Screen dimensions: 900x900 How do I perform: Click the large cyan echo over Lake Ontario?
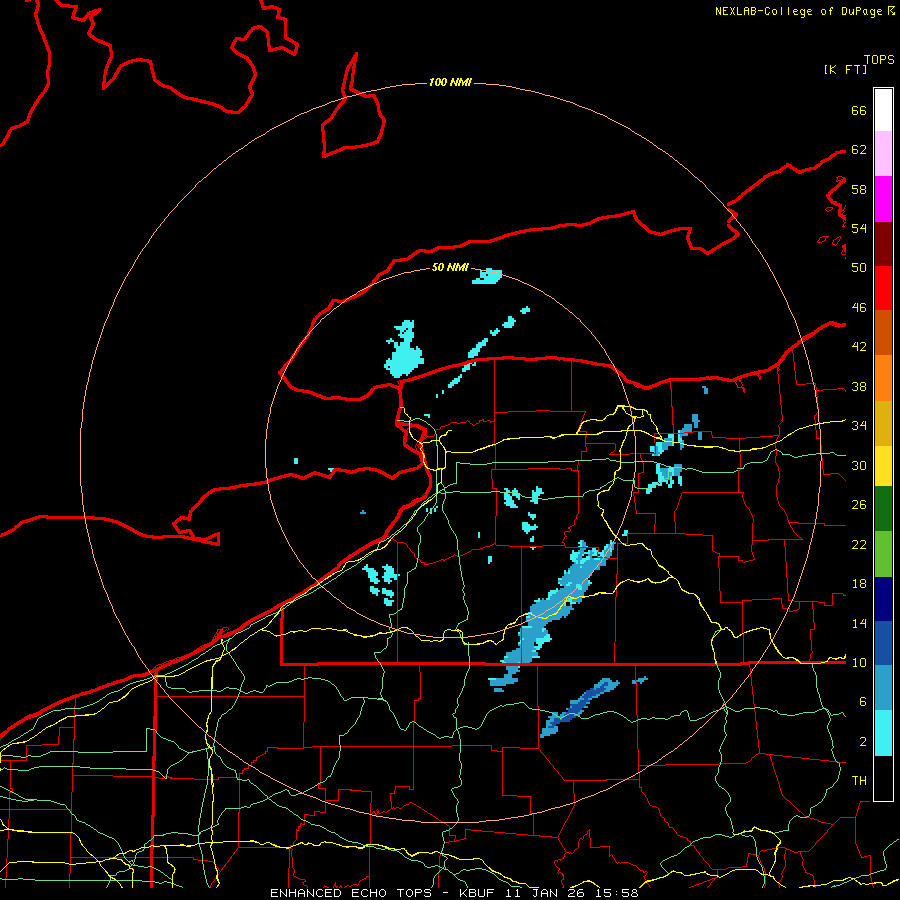click(x=404, y=350)
